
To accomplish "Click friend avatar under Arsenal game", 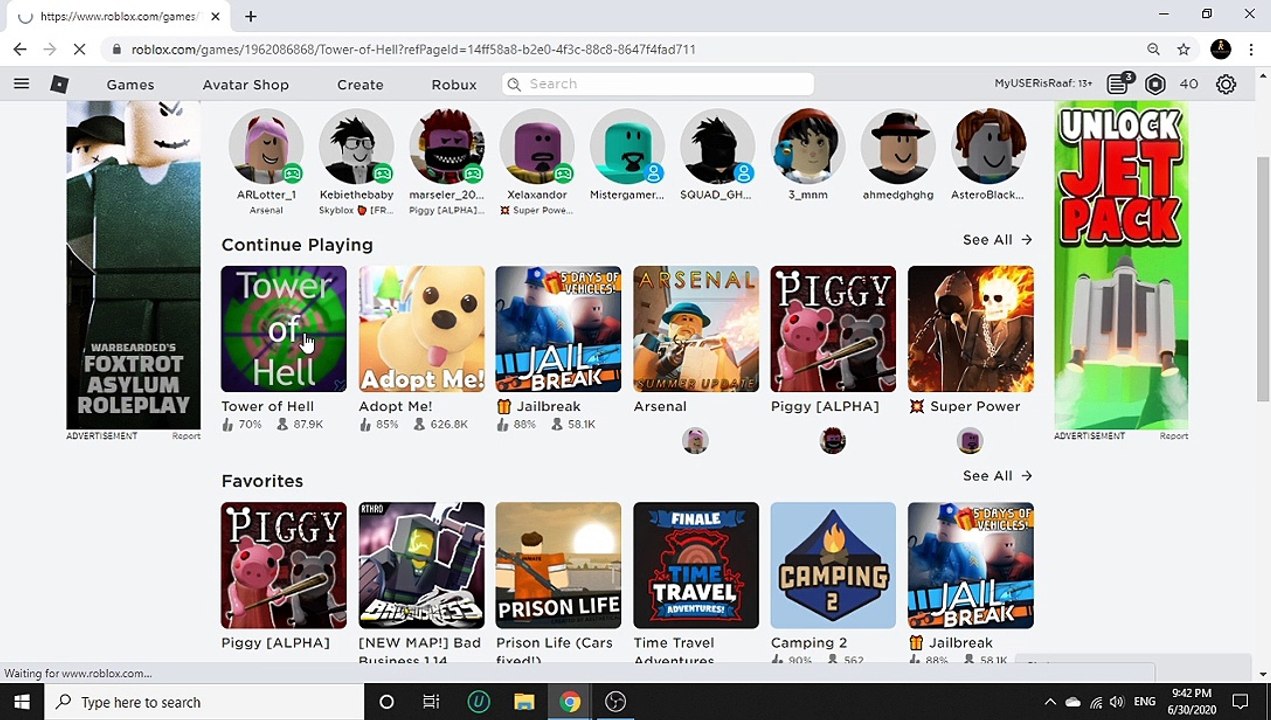I will (x=695, y=440).
